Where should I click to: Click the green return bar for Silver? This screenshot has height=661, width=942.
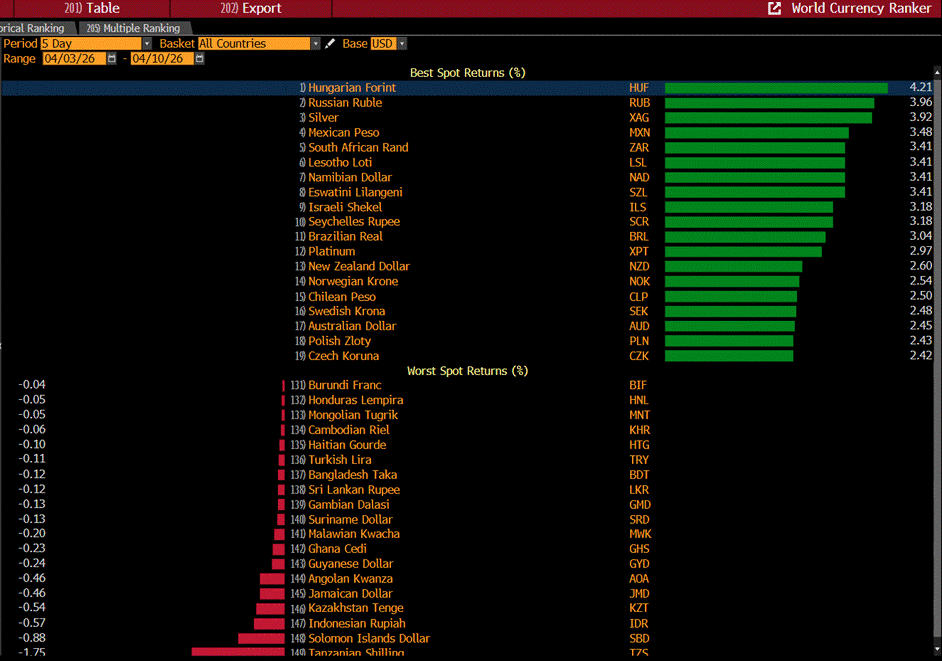(767, 118)
